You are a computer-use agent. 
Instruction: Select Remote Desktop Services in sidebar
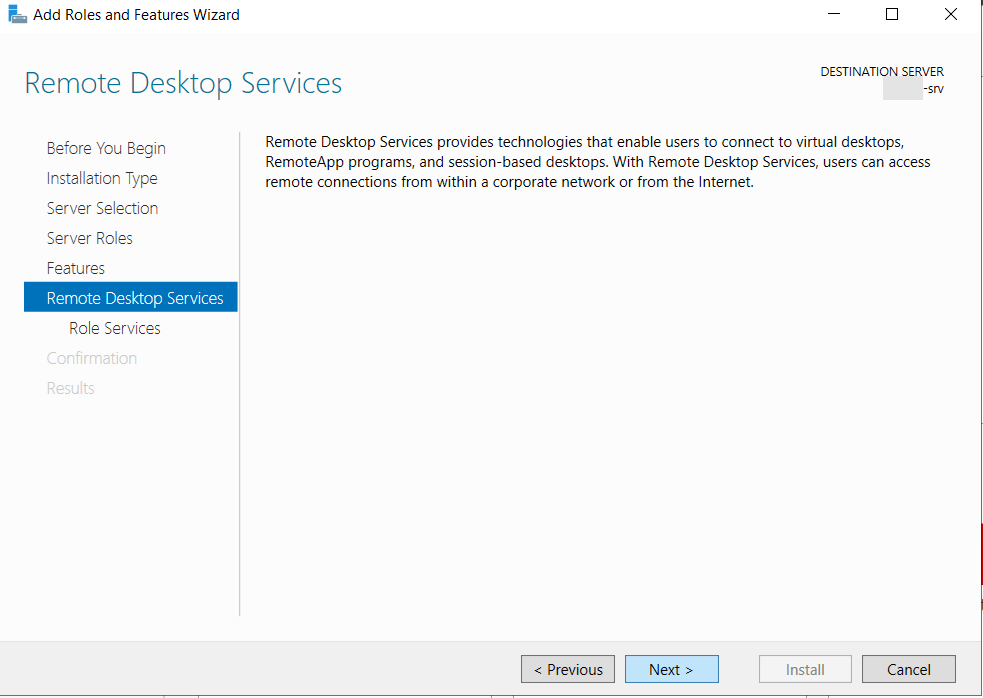pos(130,297)
